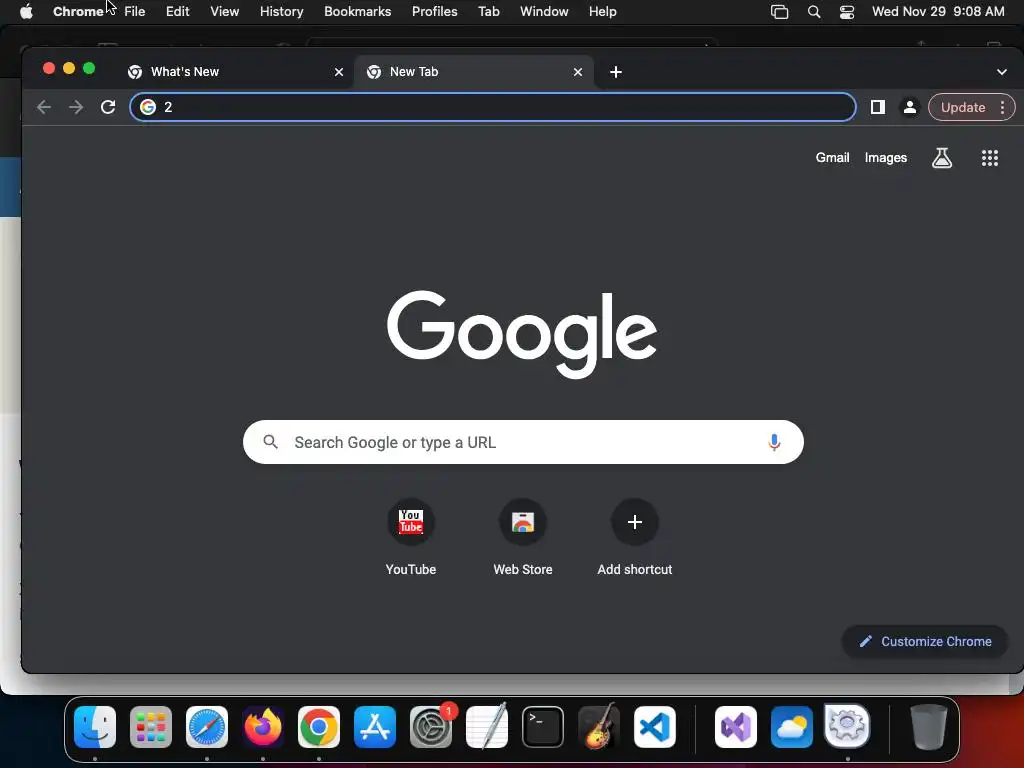Open the Window menu
The width and height of the screenshot is (1024, 768).
click(544, 12)
